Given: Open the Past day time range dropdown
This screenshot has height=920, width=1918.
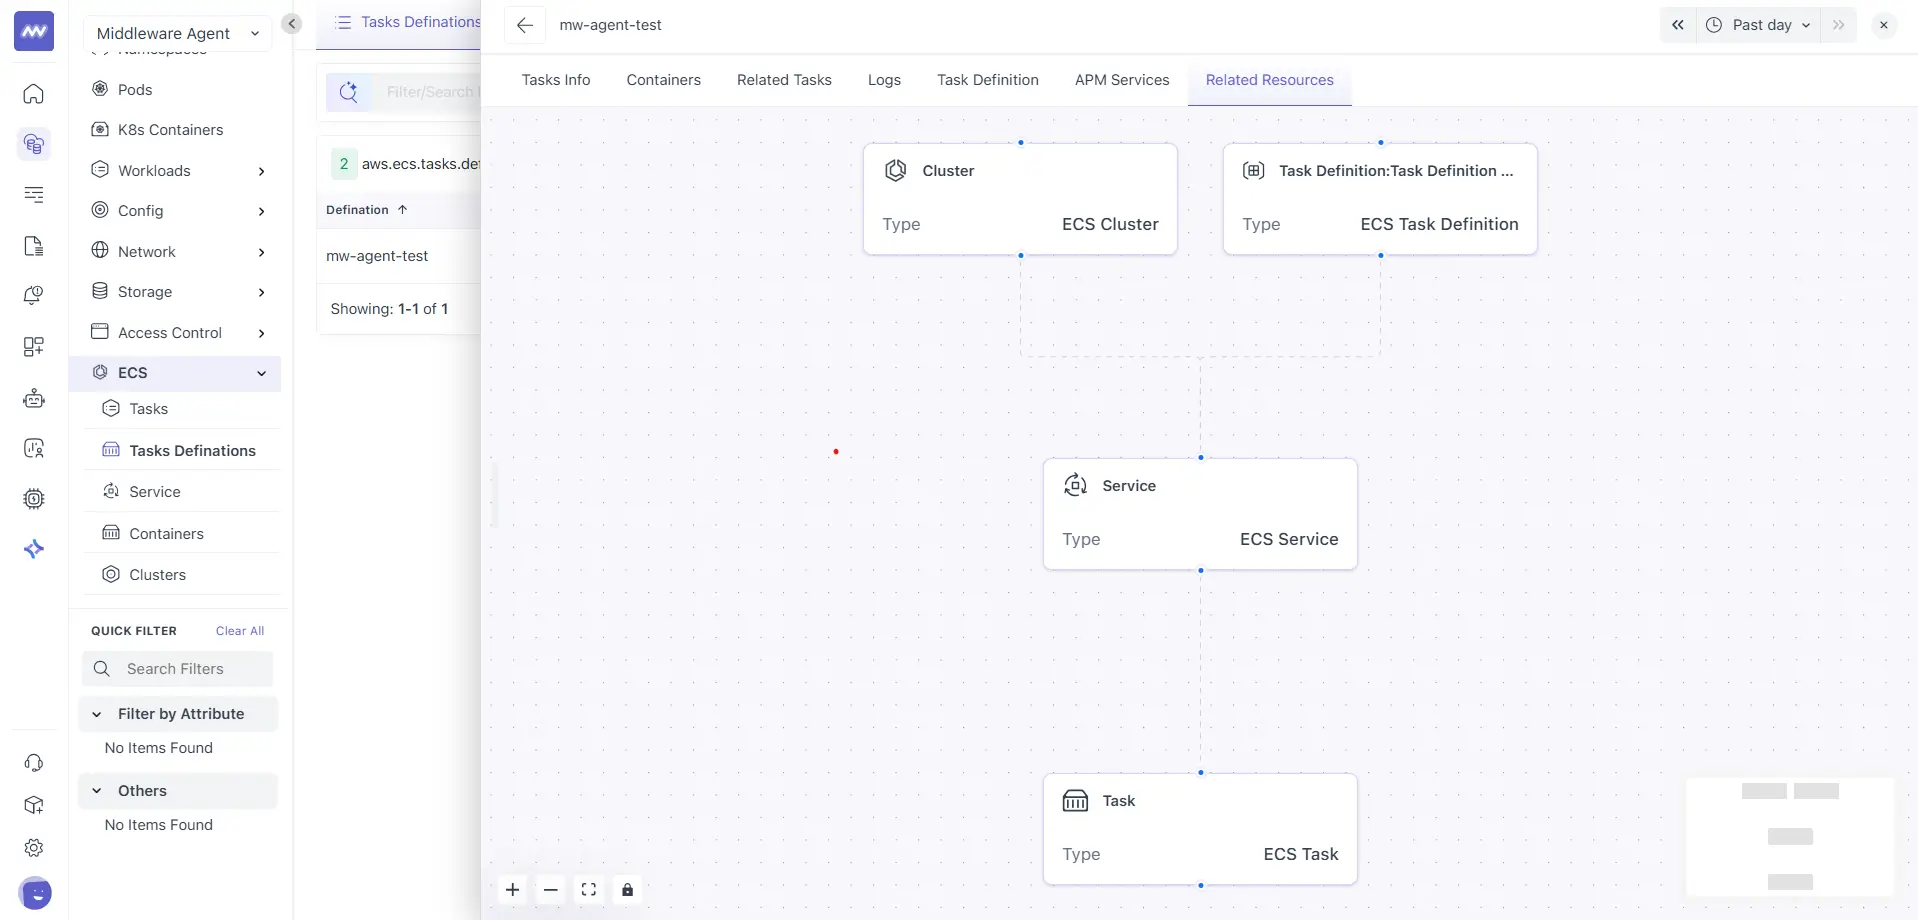Looking at the screenshot, I should [x=1760, y=25].
